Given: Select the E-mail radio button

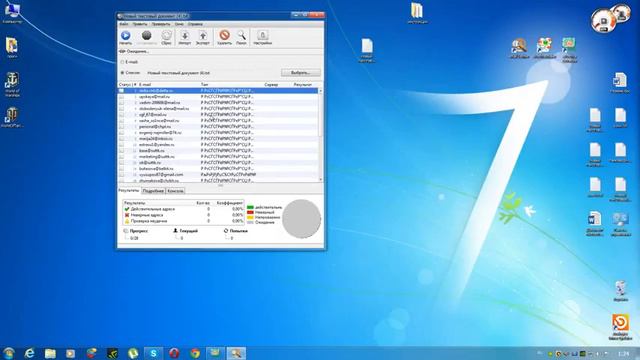Looking at the screenshot, I should (122, 62).
